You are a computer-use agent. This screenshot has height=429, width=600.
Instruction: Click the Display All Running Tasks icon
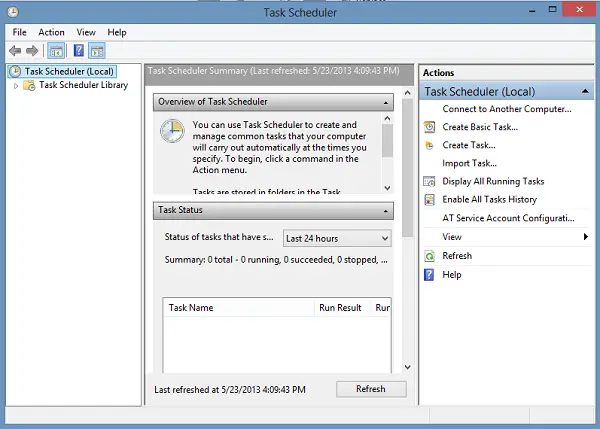(429, 181)
